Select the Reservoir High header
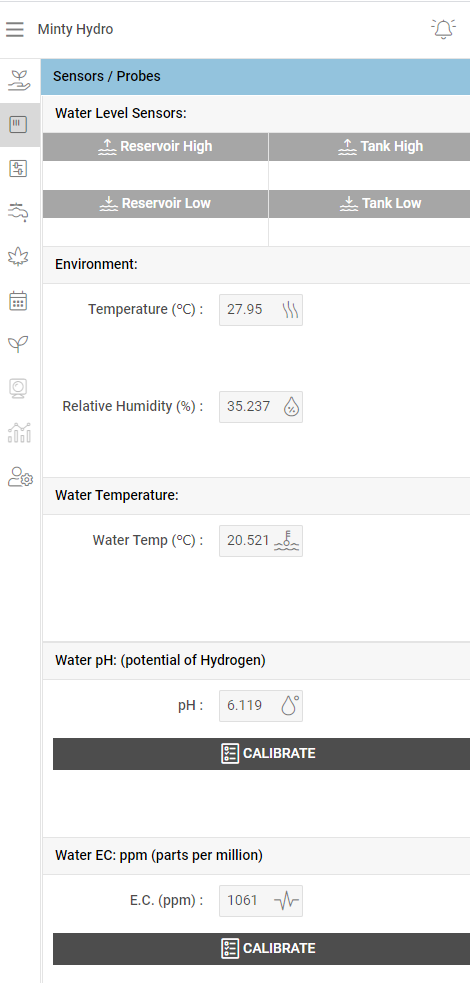 point(155,147)
